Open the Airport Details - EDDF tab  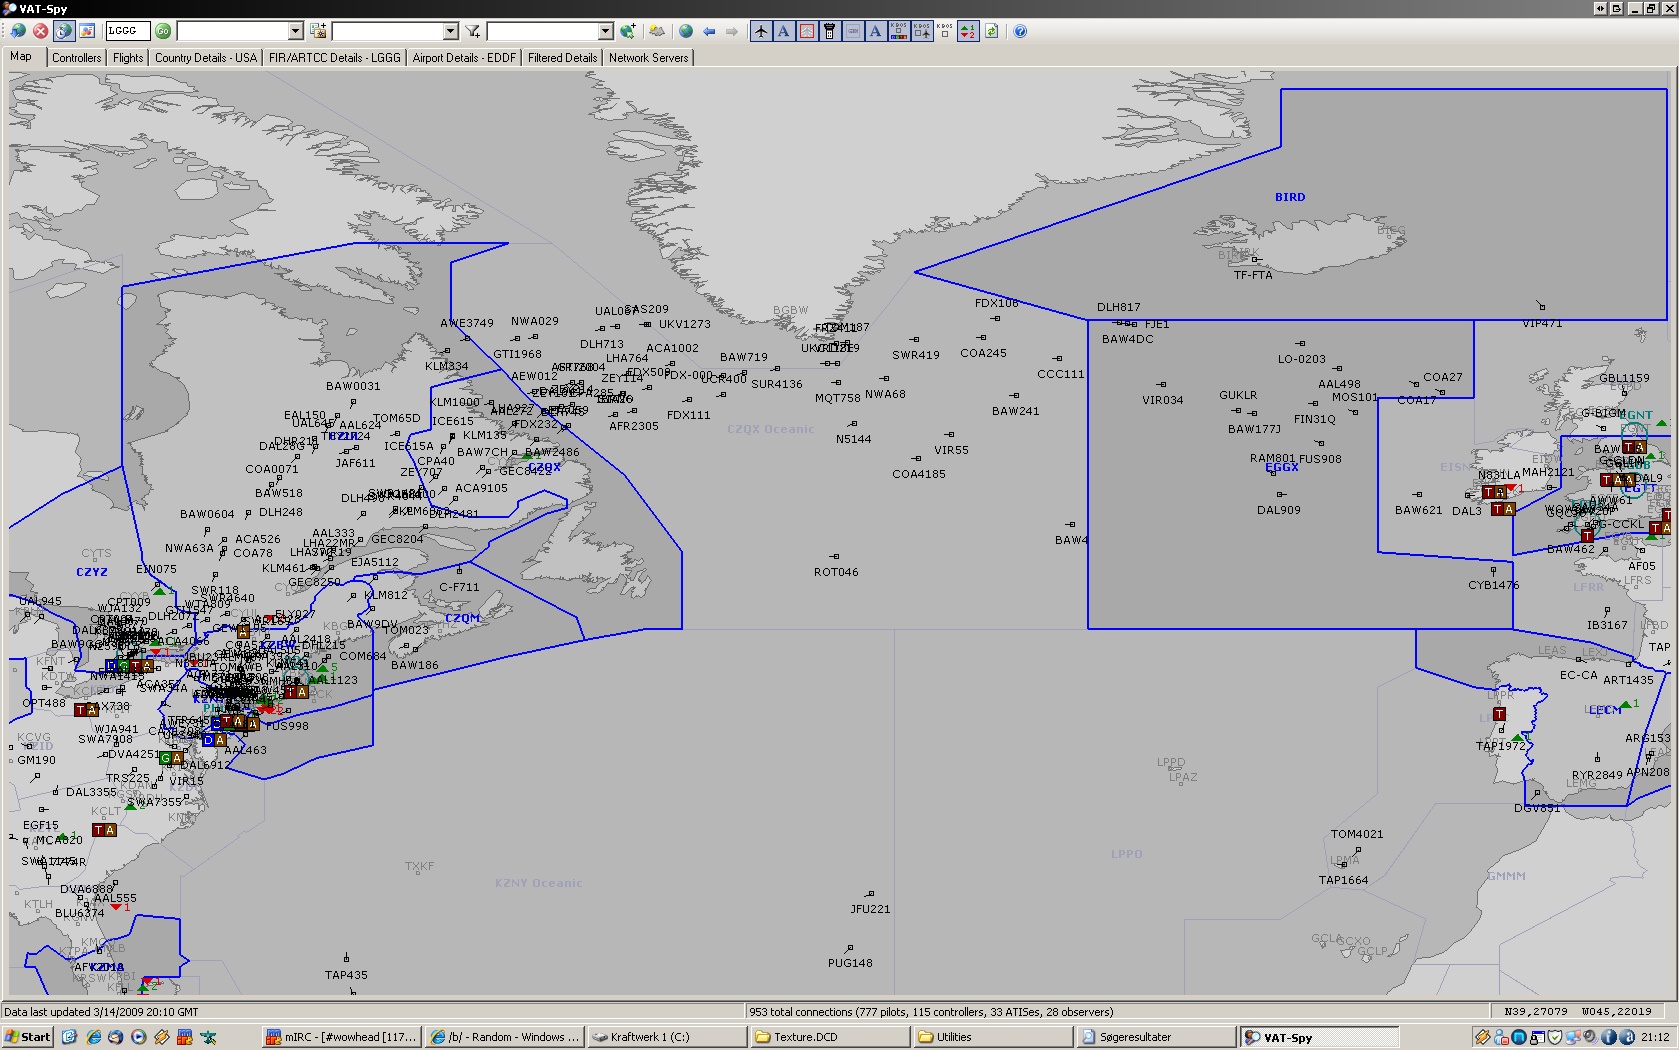[464, 58]
